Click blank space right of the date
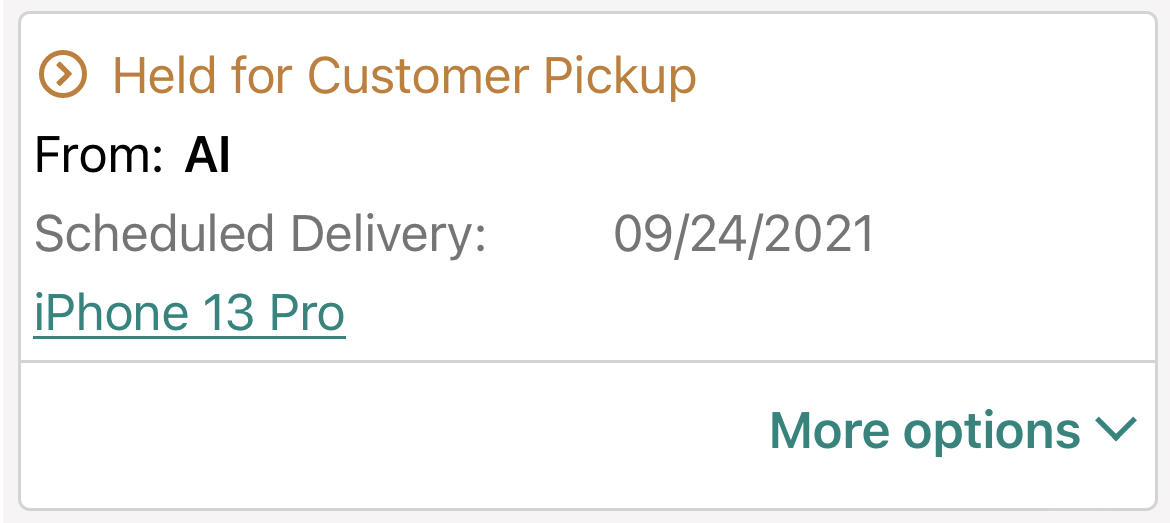Image resolution: width=1170 pixels, height=523 pixels. (x=1010, y=235)
